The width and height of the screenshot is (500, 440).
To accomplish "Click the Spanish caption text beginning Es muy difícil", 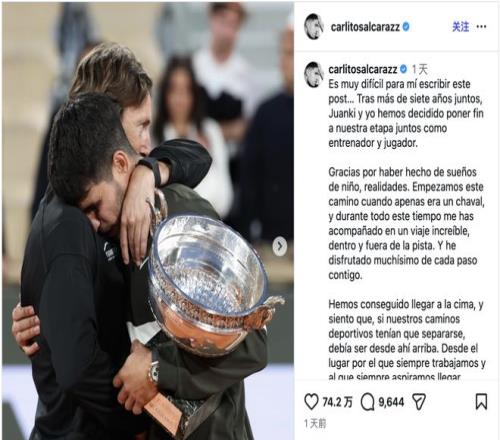I will coord(406,113).
